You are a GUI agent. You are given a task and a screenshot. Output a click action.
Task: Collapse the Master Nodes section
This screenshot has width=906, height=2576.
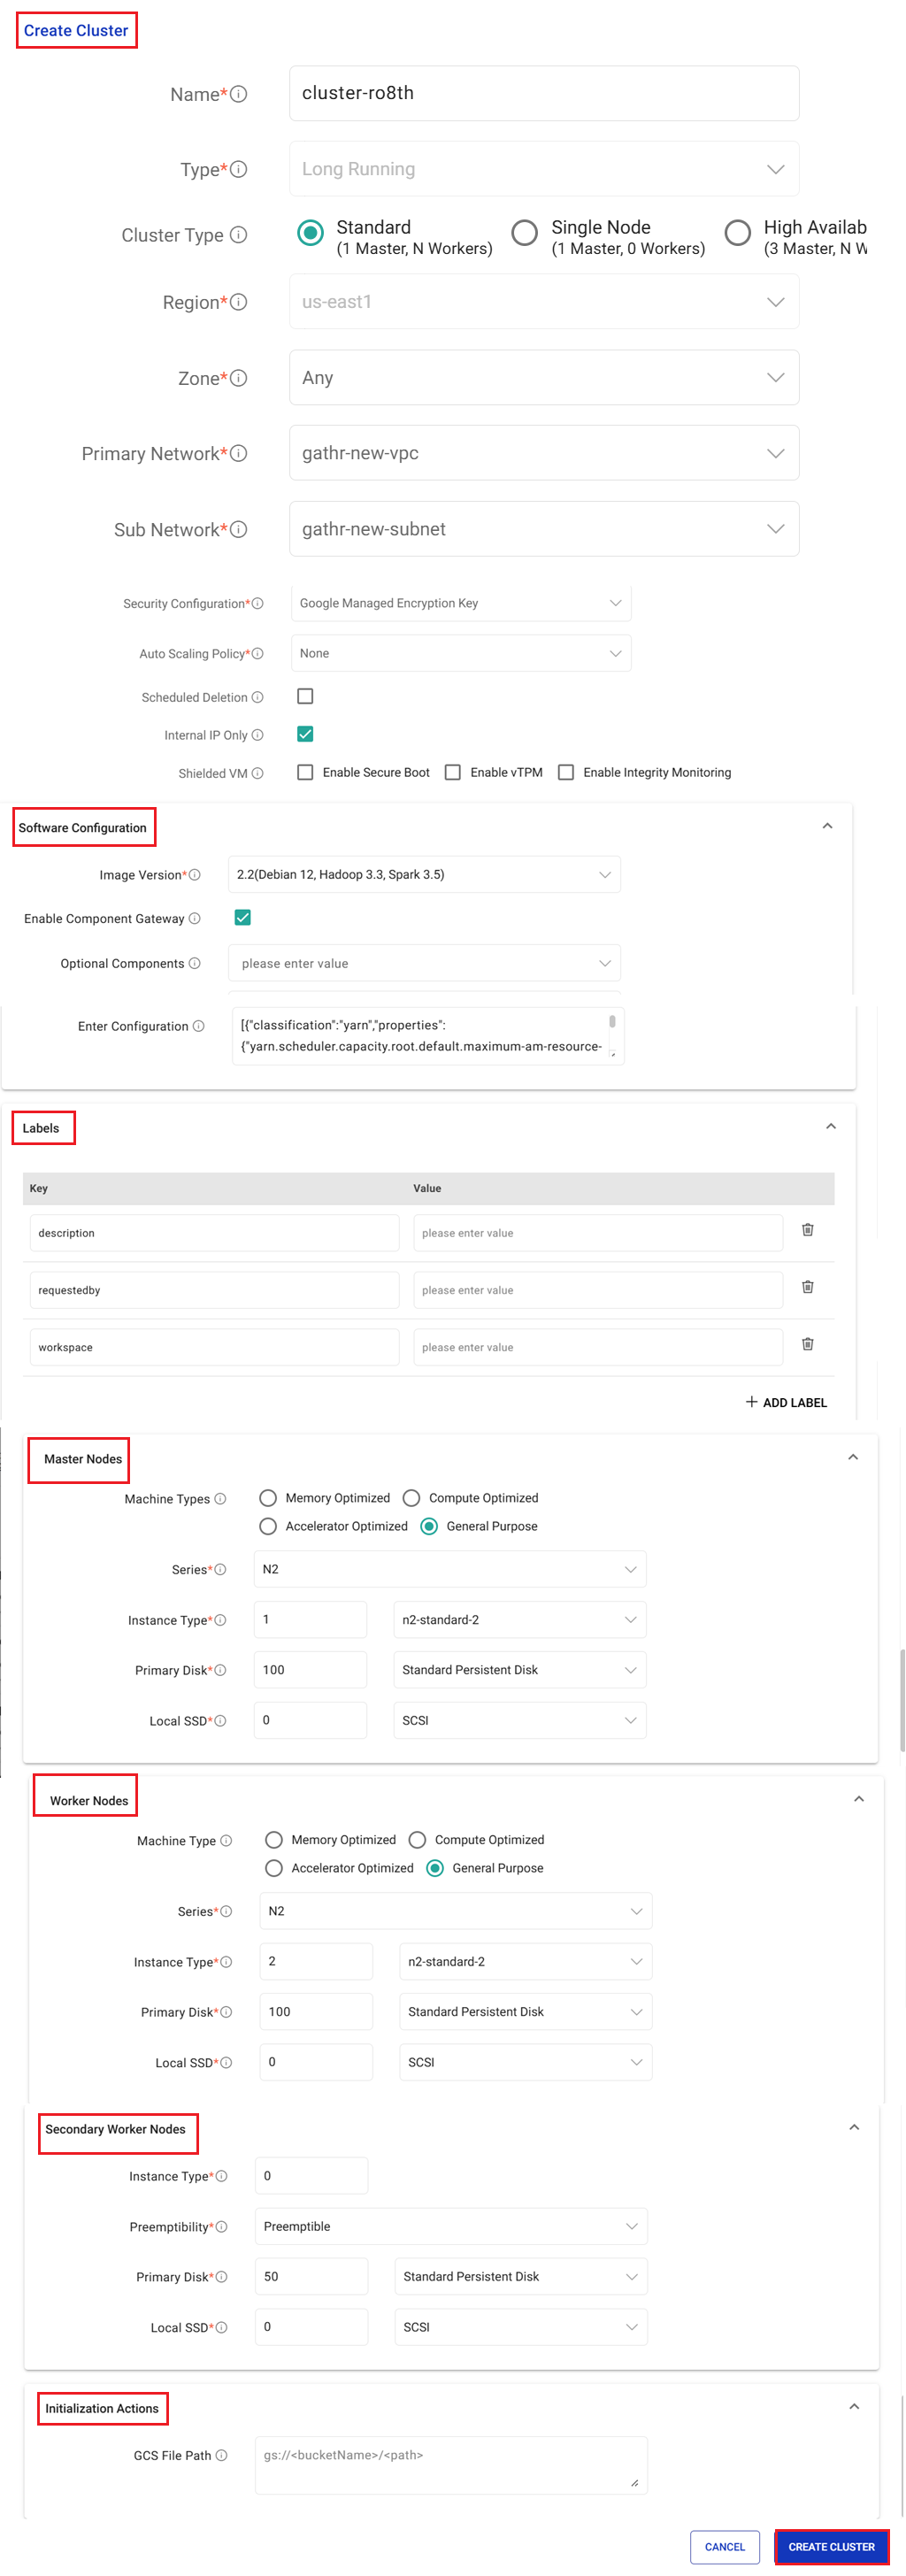tap(853, 1457)
